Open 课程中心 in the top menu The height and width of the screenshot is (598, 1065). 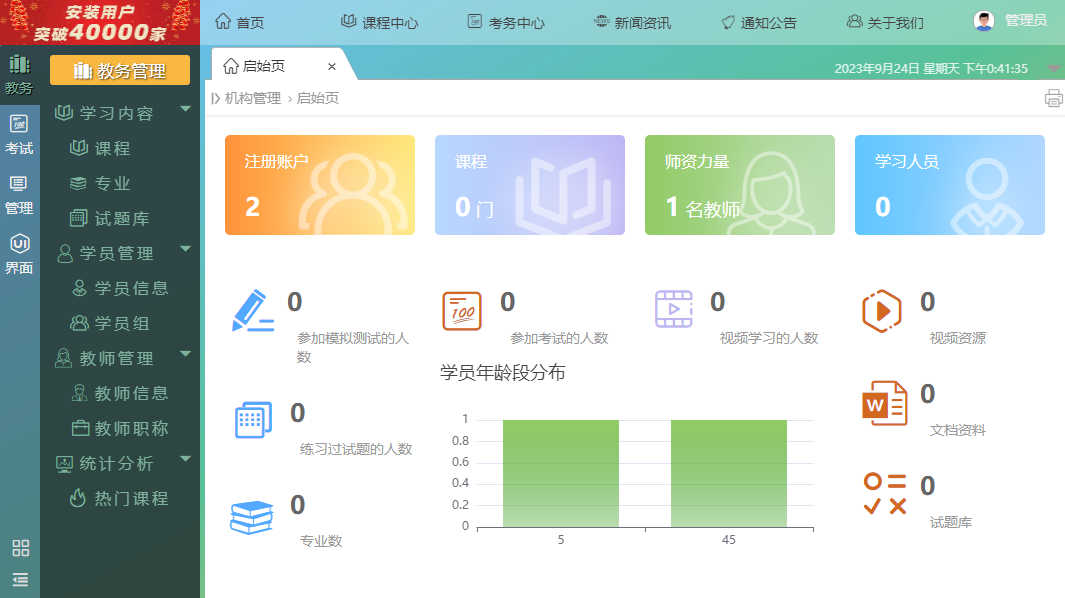pos(379,22)
